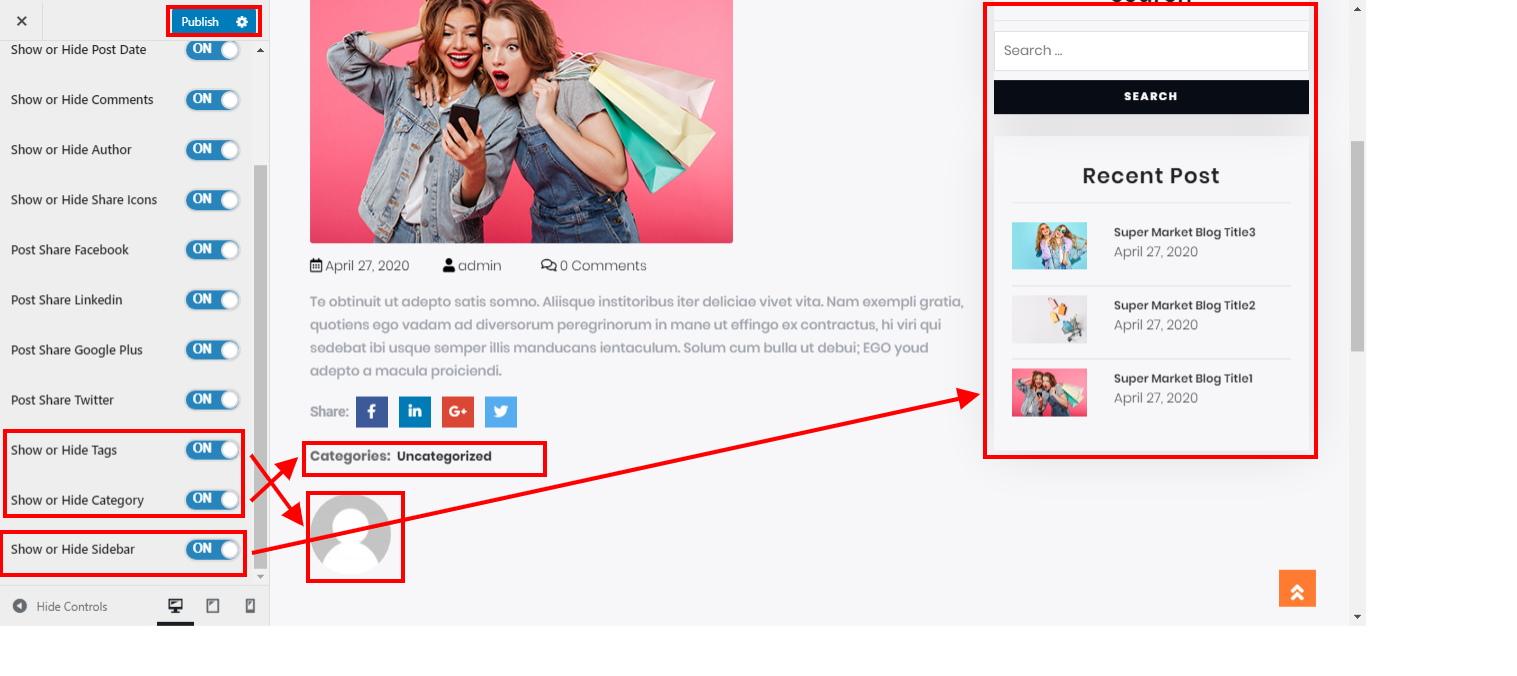Click the orange scroll-to-top arrow button
Image resolution: width=1517 pixels, height=676 pixels.
point(1297,589)
